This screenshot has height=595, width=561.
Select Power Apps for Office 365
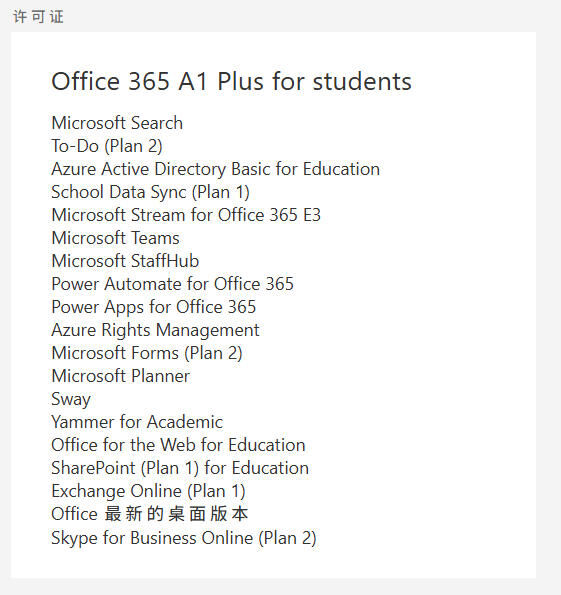(x=154, y=307)
